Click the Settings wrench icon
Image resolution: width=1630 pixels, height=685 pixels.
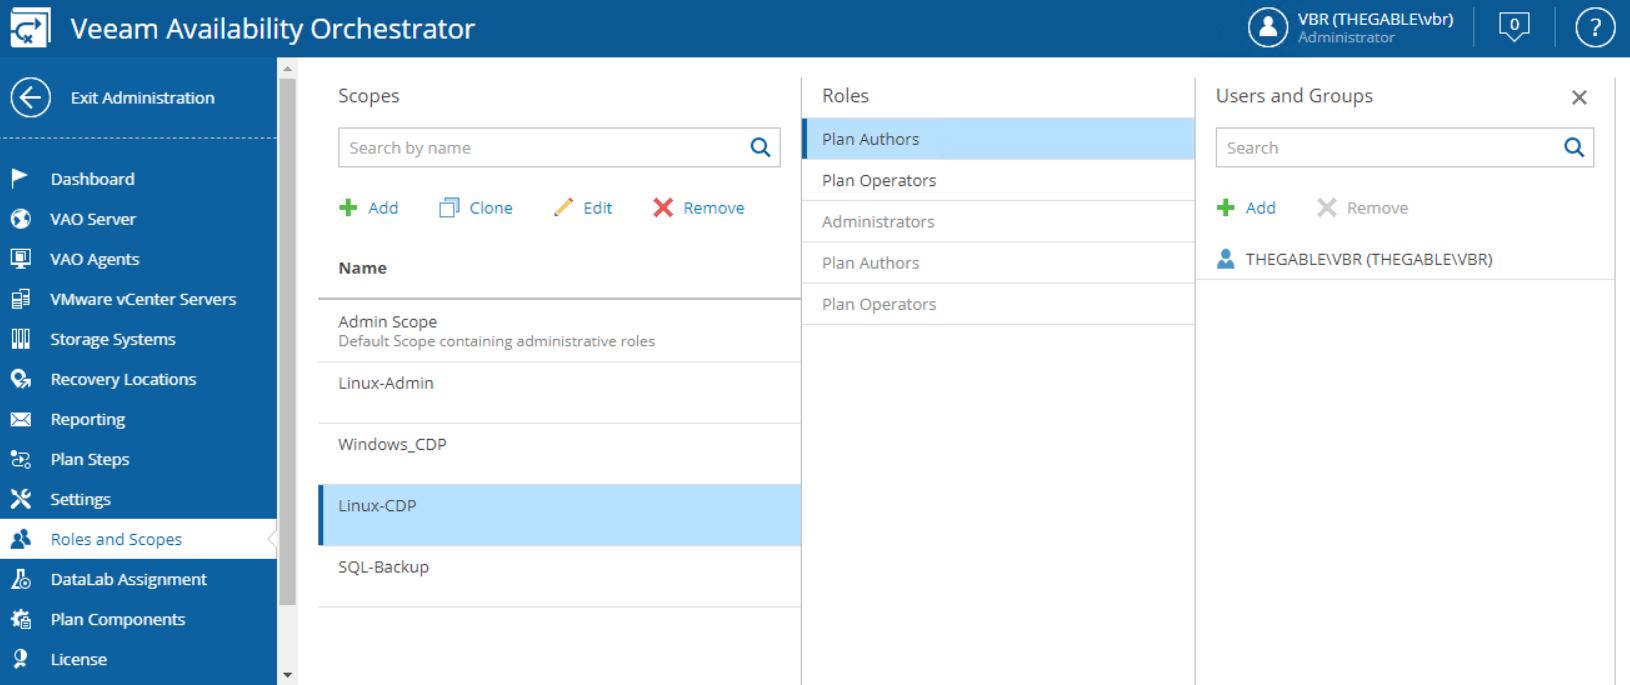pyautogui.click(x=20, y=498)
